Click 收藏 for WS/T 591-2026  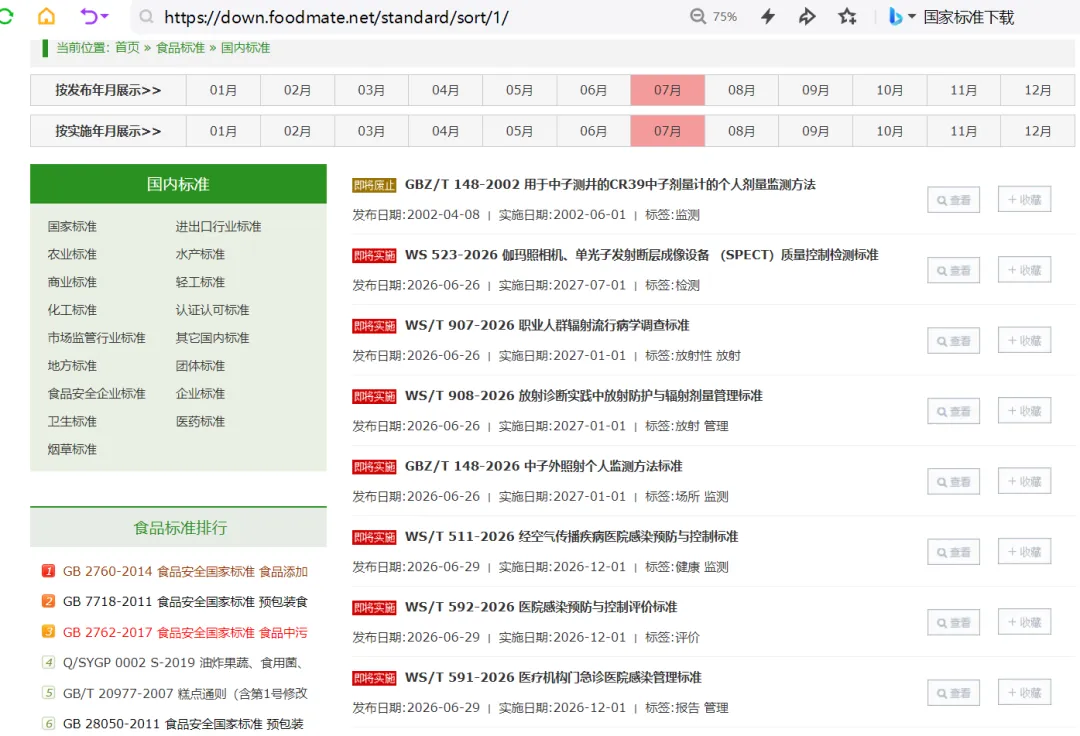click(1024, 693)
